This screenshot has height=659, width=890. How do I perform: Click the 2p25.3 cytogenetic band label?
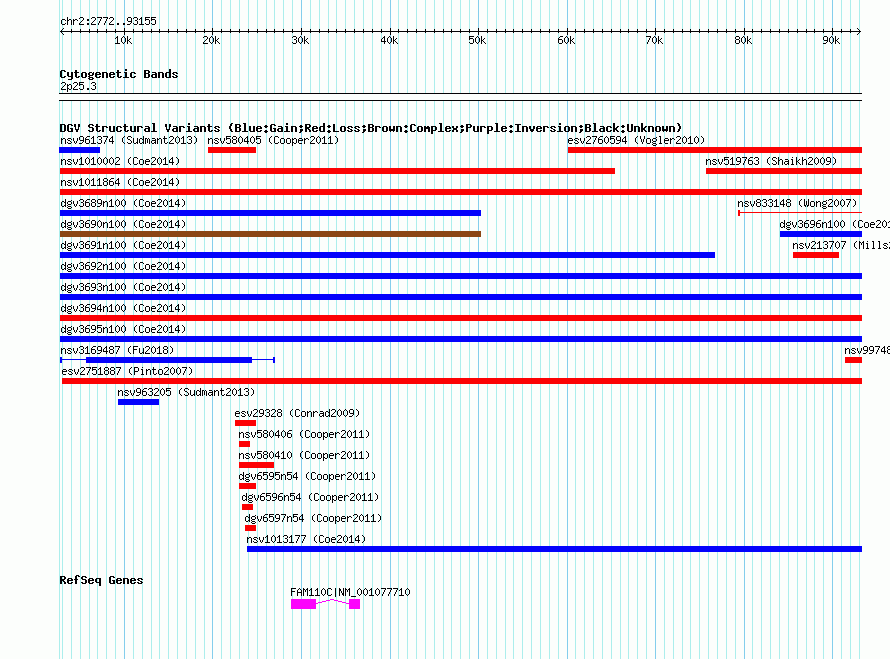tap(78, 86)
